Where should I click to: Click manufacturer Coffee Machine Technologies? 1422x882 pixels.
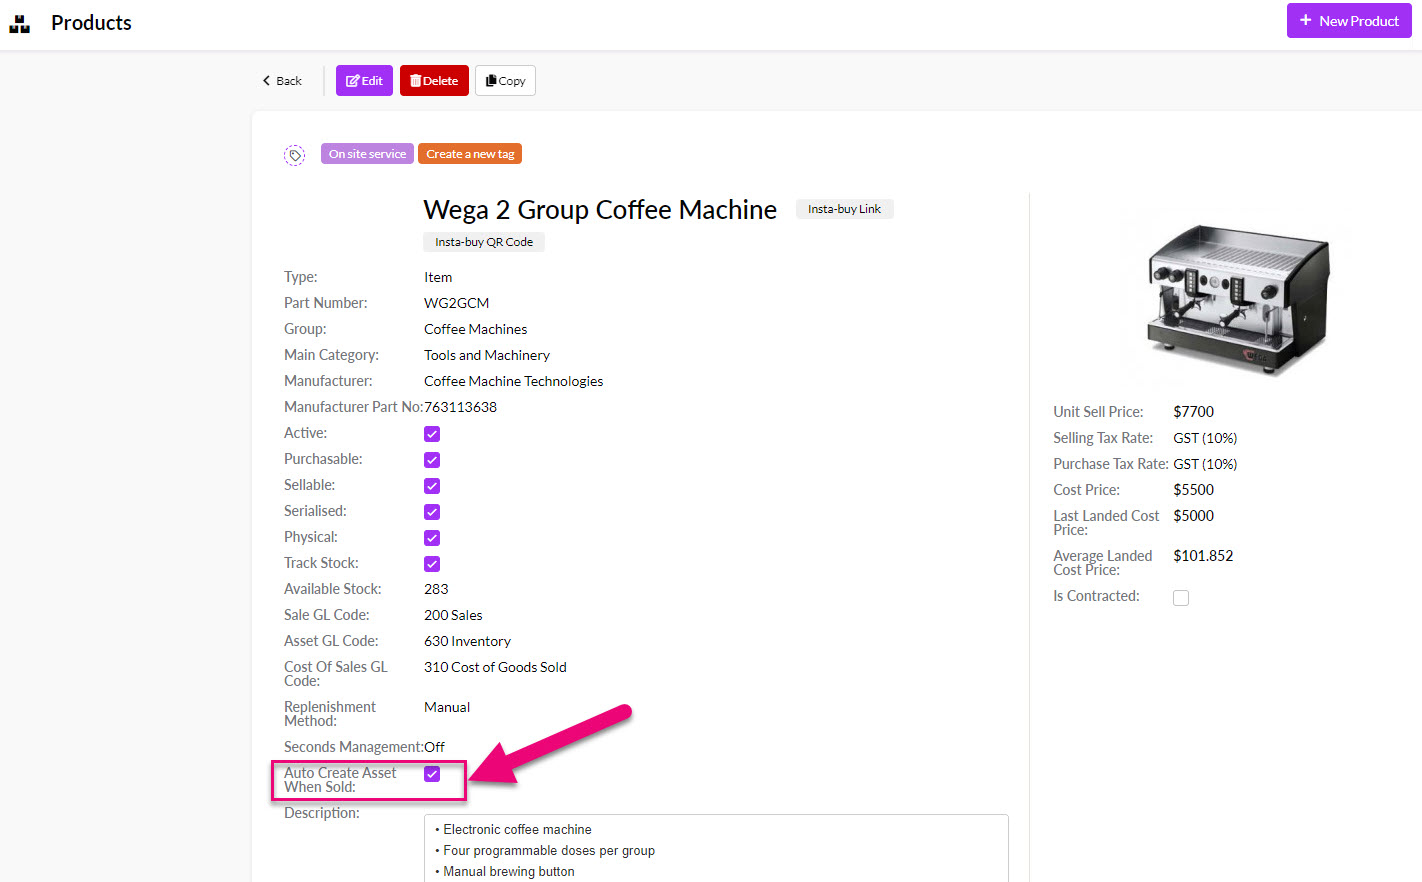[x=514, y=381]
